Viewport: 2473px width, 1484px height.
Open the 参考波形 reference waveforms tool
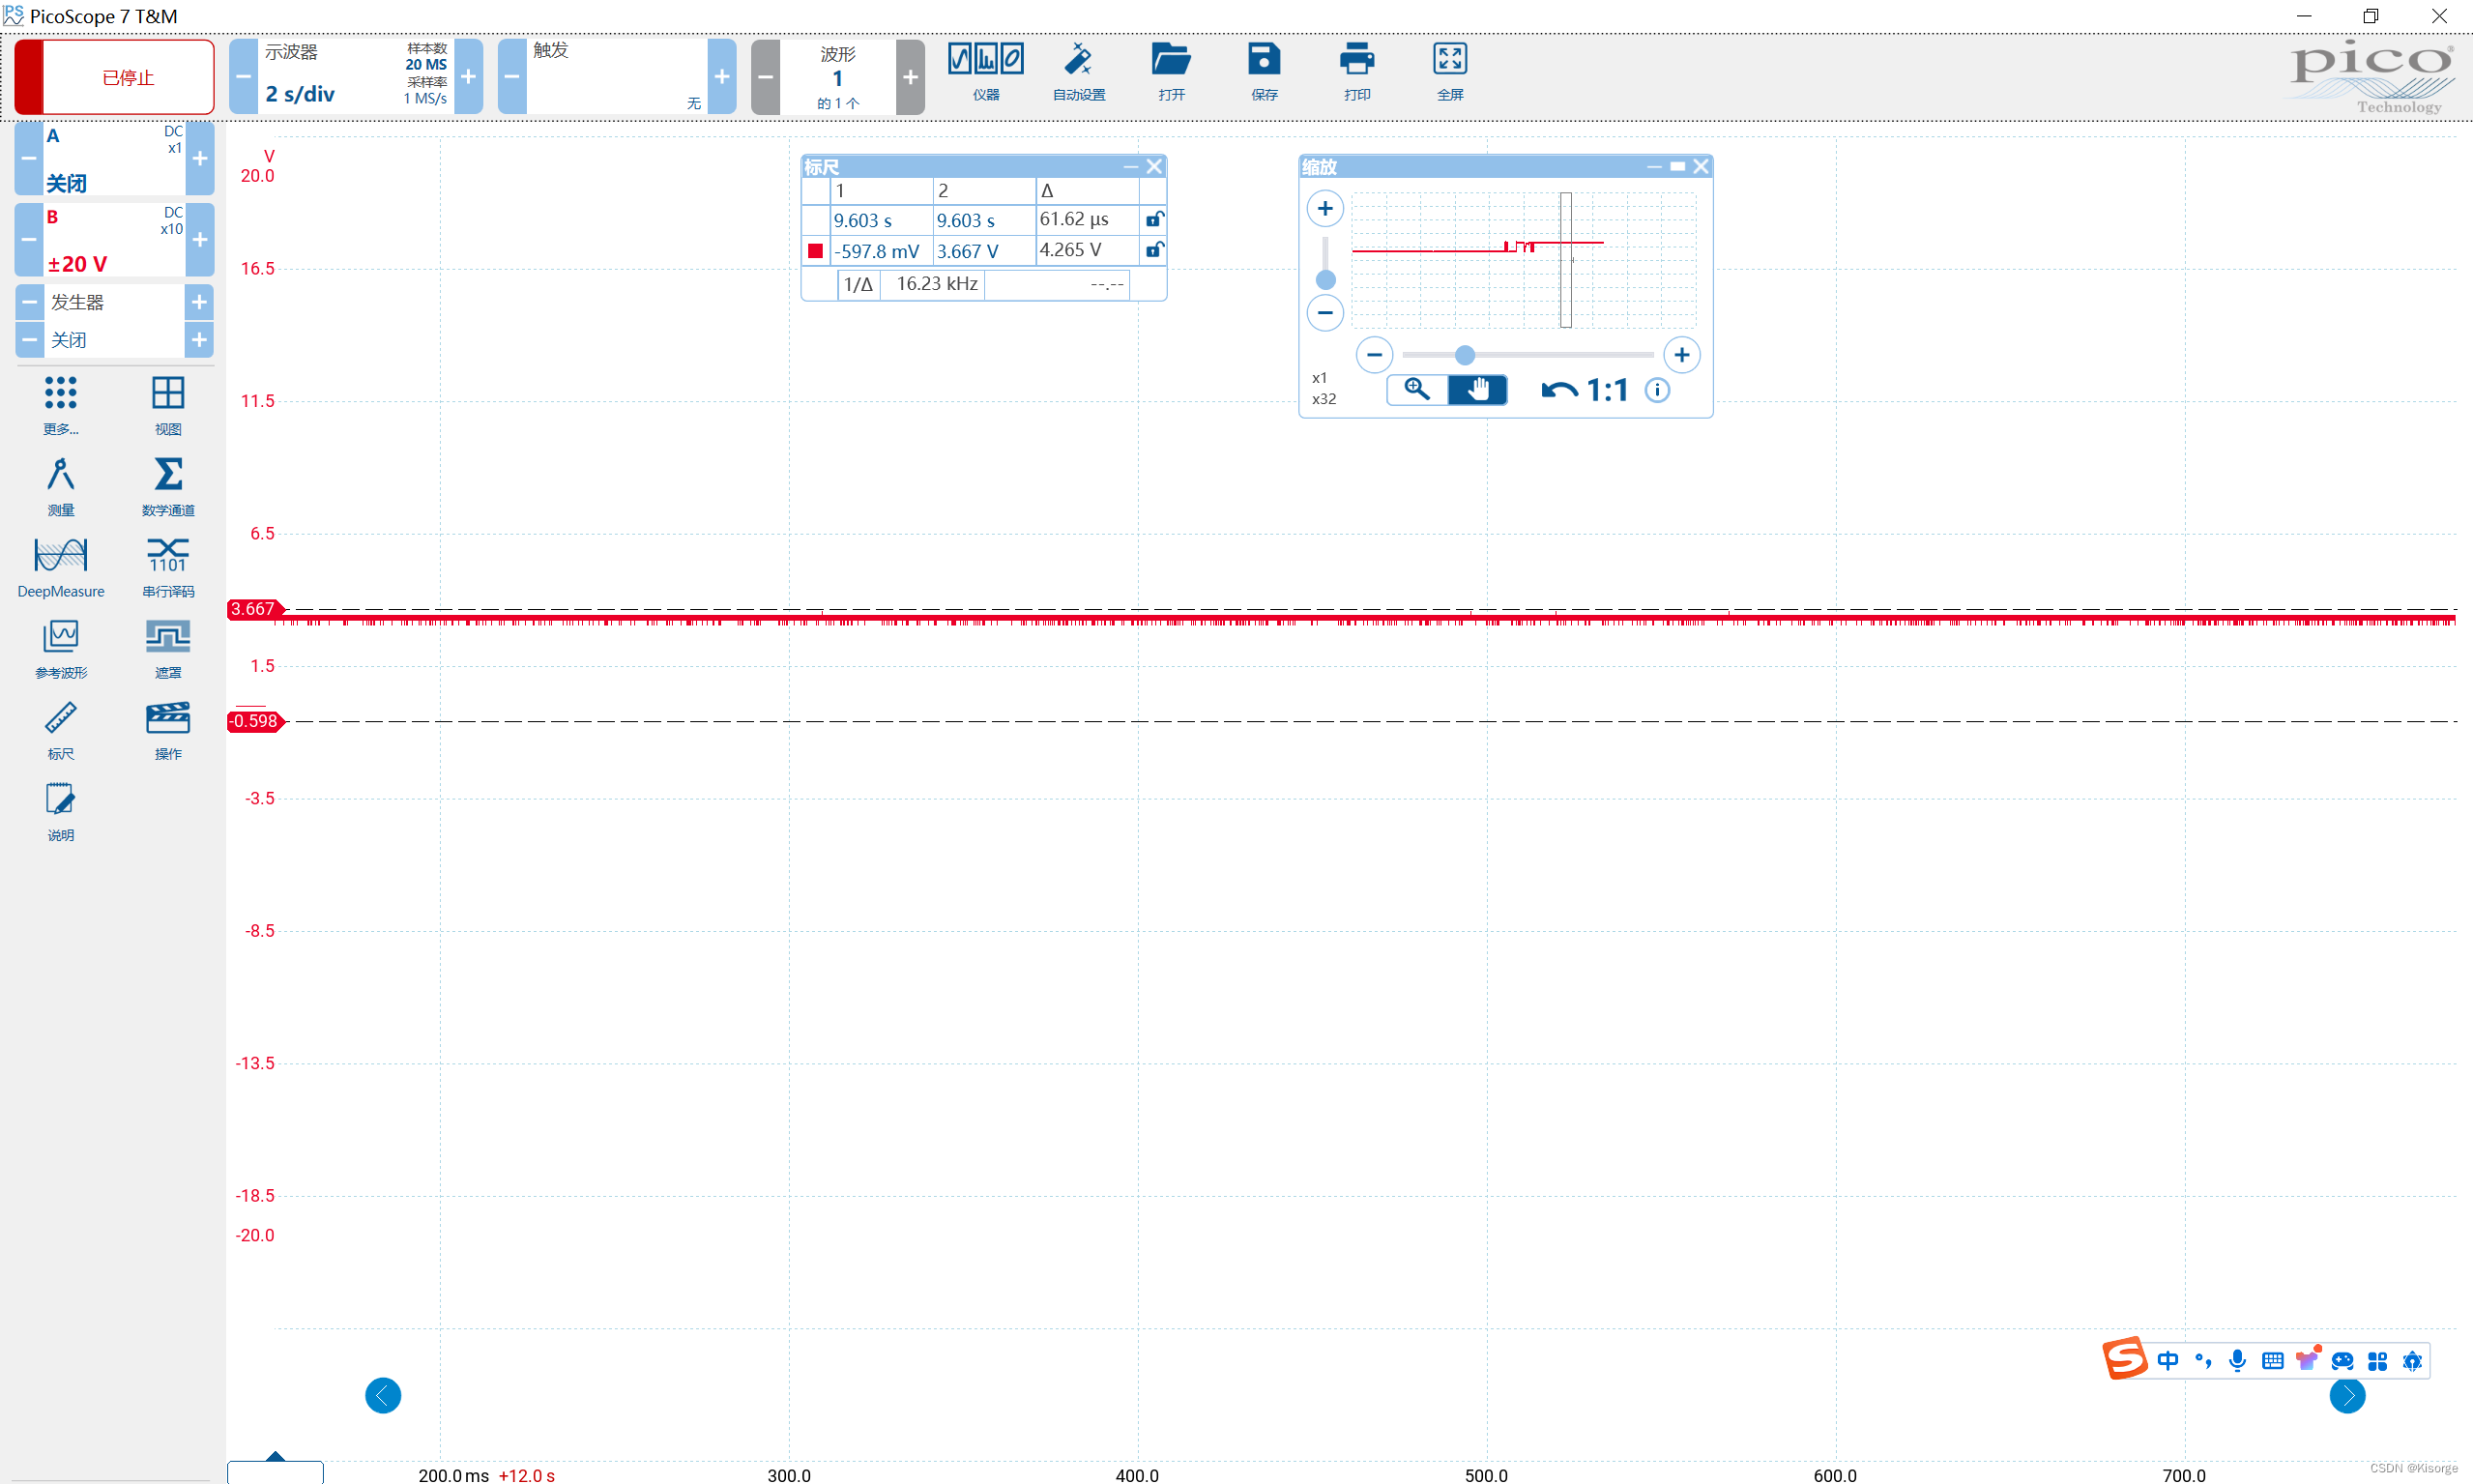click(x=61, y=648)
